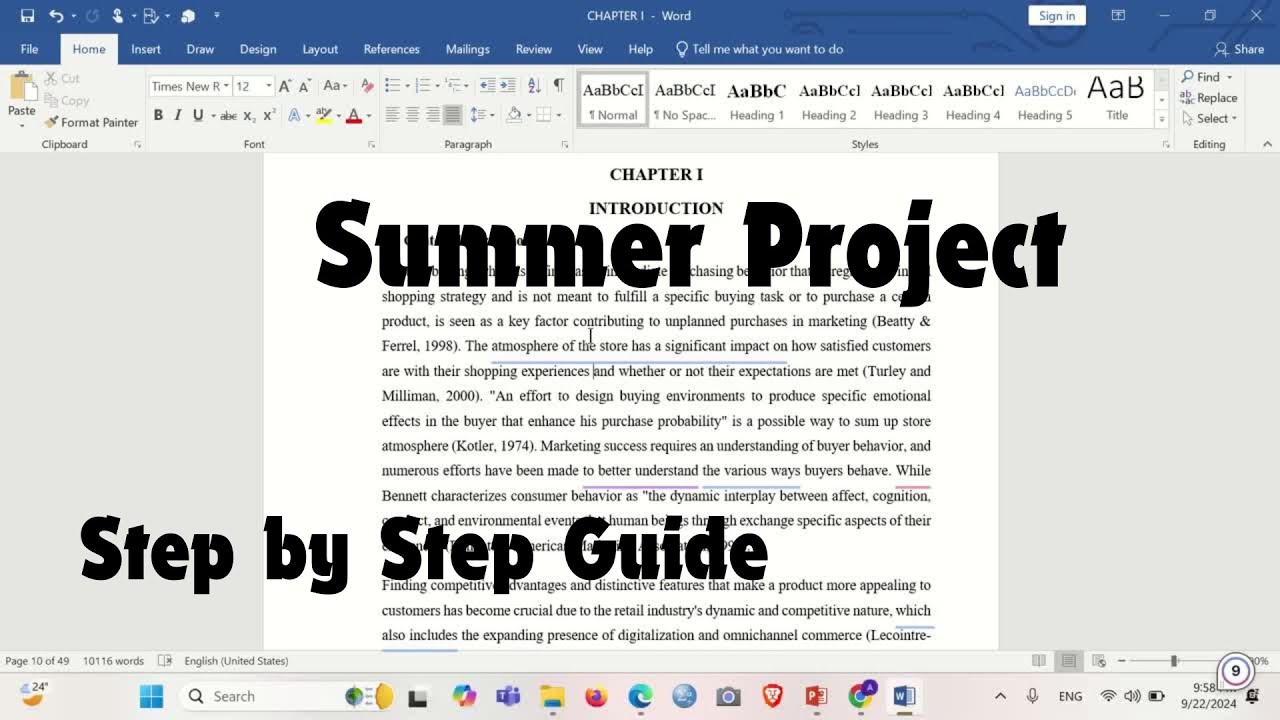Open PowerPoint from the taskbar

816,696
